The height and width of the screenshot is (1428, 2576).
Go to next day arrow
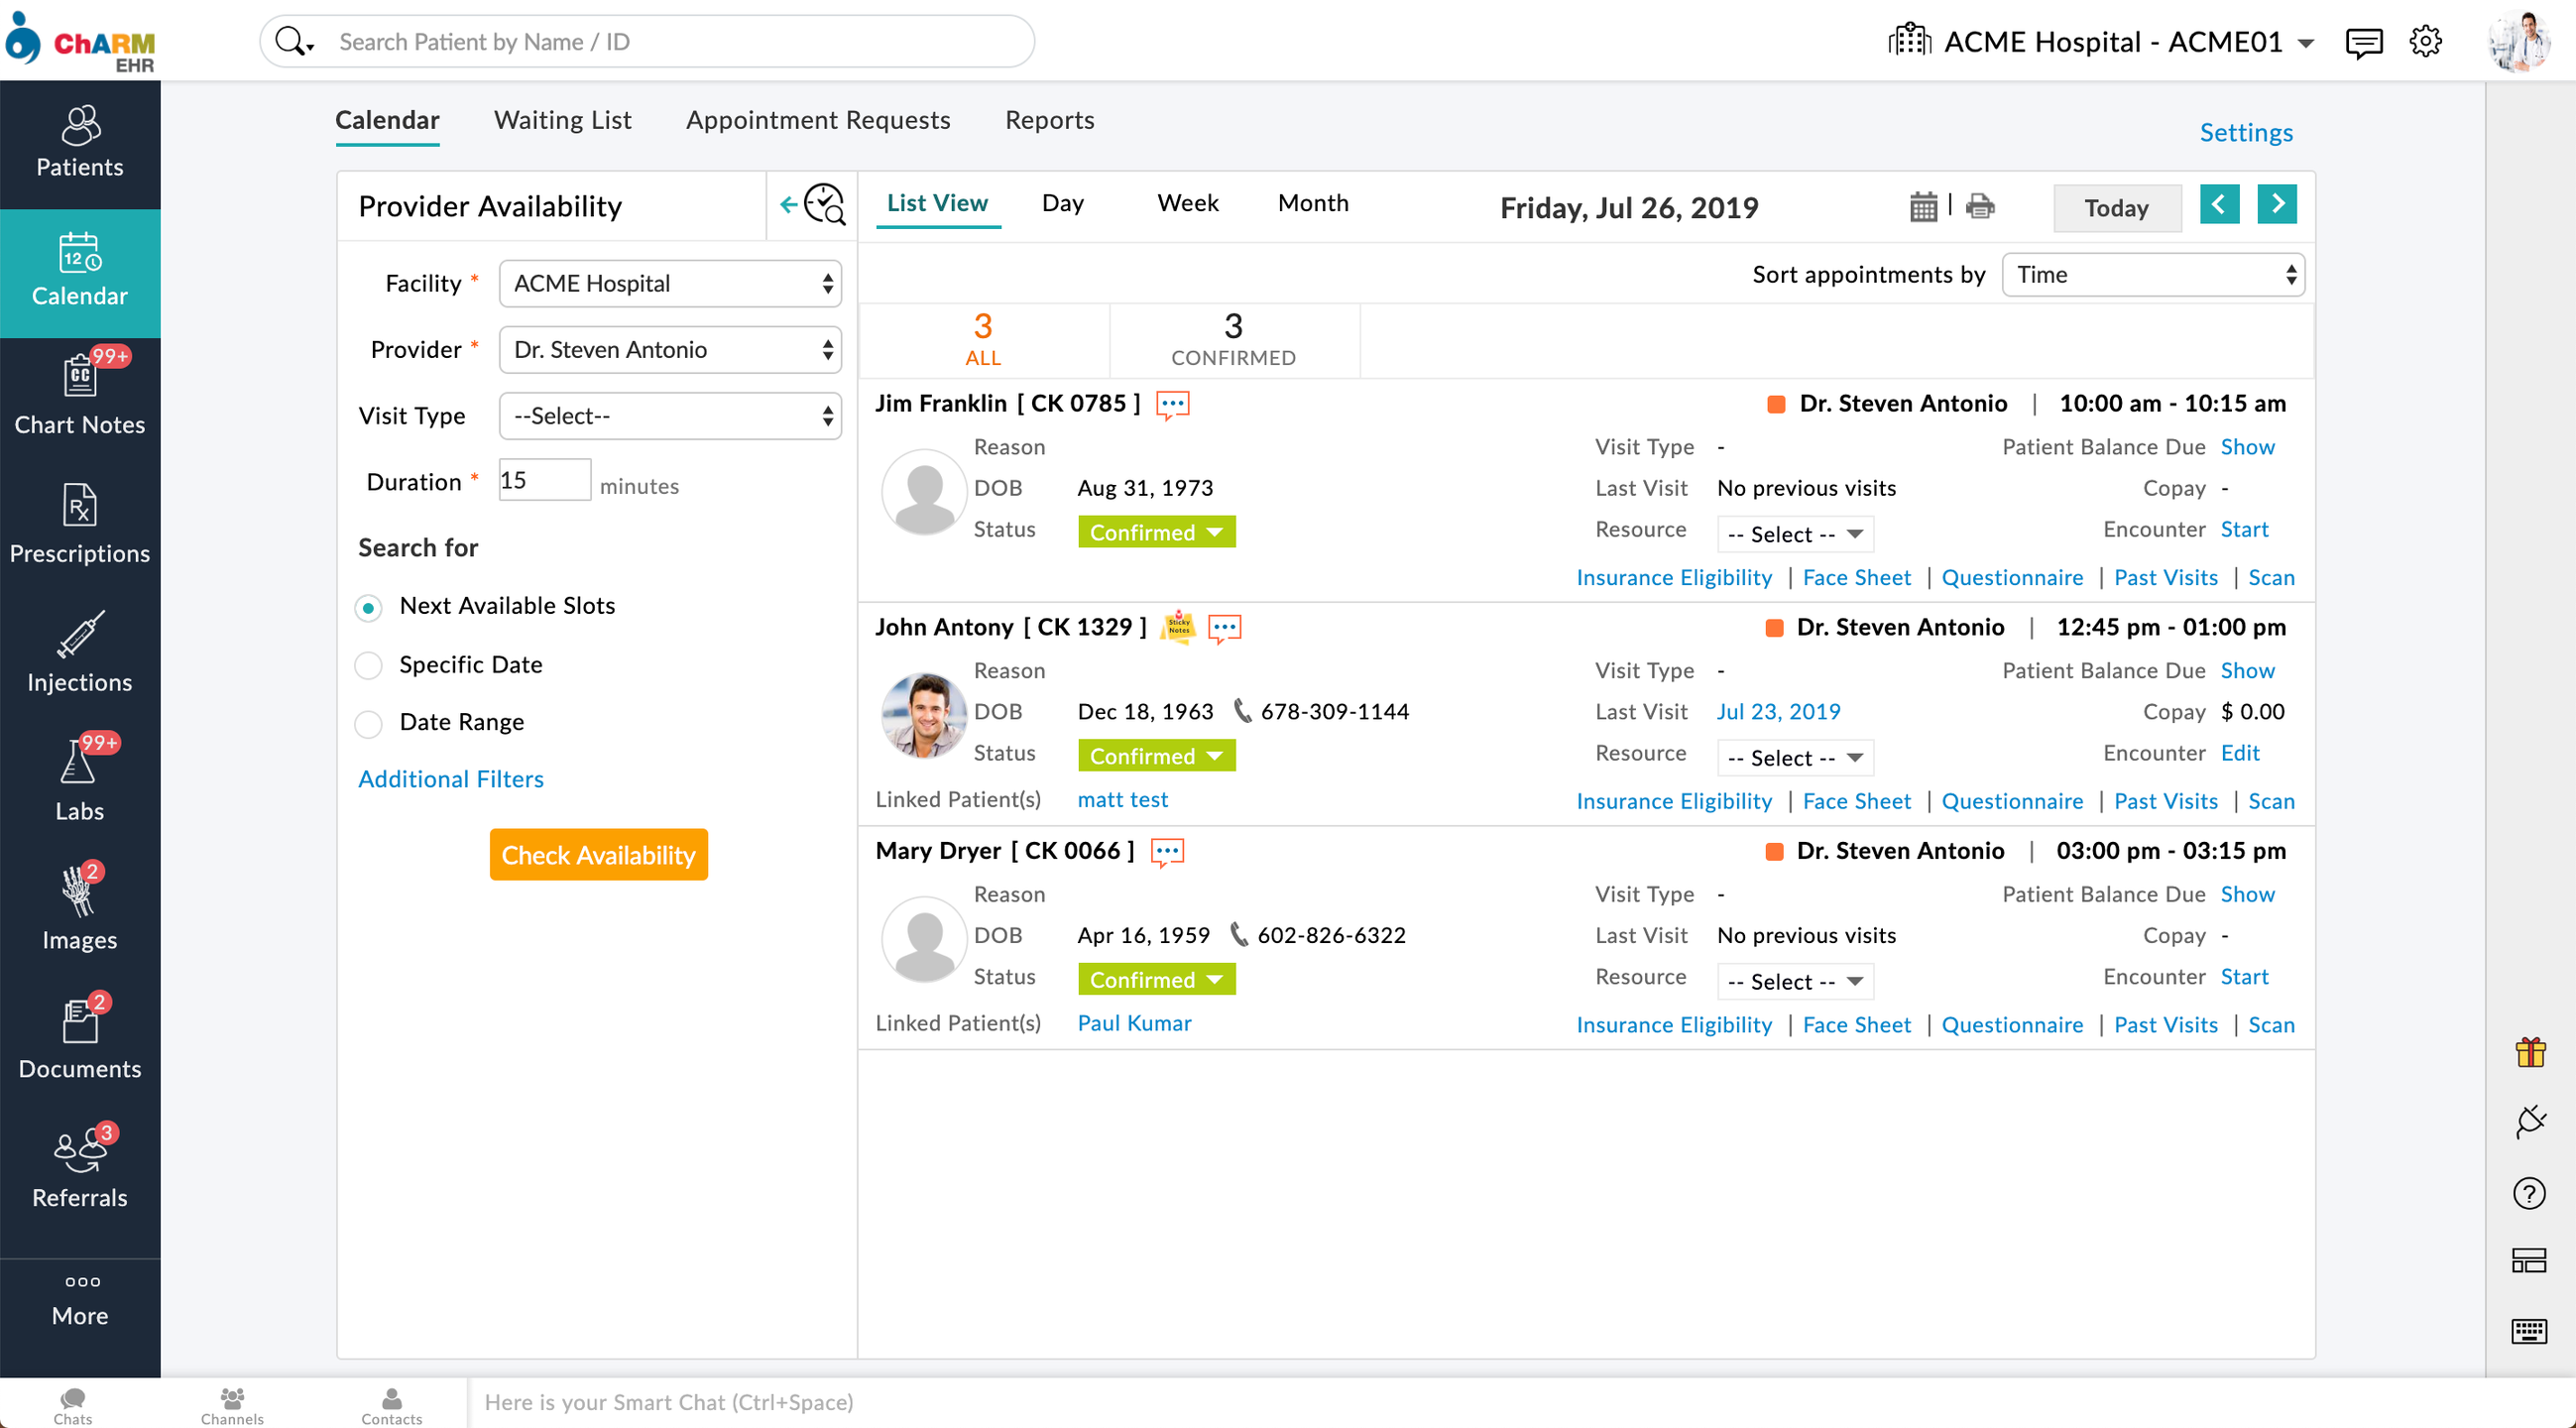pyautogui.click(x=2276, y=205)
